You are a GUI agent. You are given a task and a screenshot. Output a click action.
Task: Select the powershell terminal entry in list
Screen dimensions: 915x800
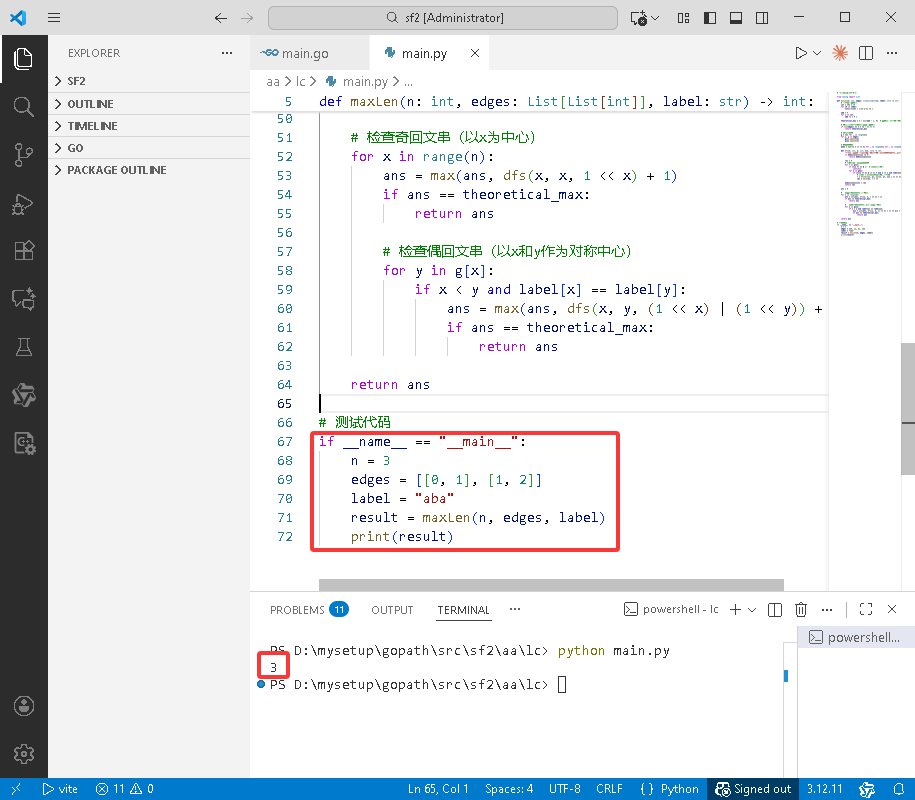856,637
